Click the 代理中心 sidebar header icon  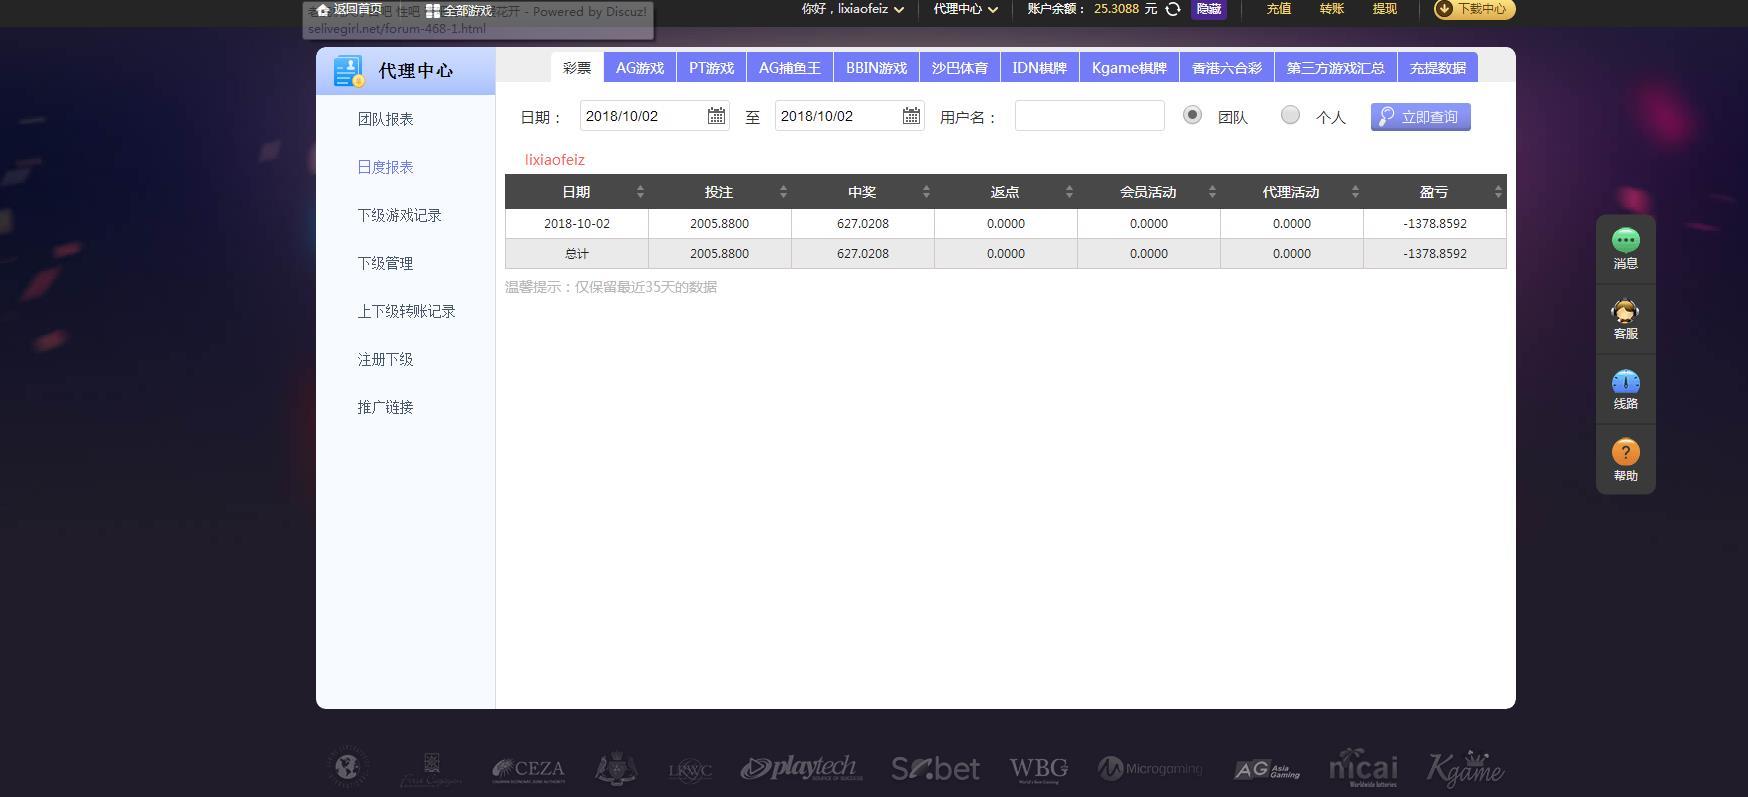click(349, 71)
